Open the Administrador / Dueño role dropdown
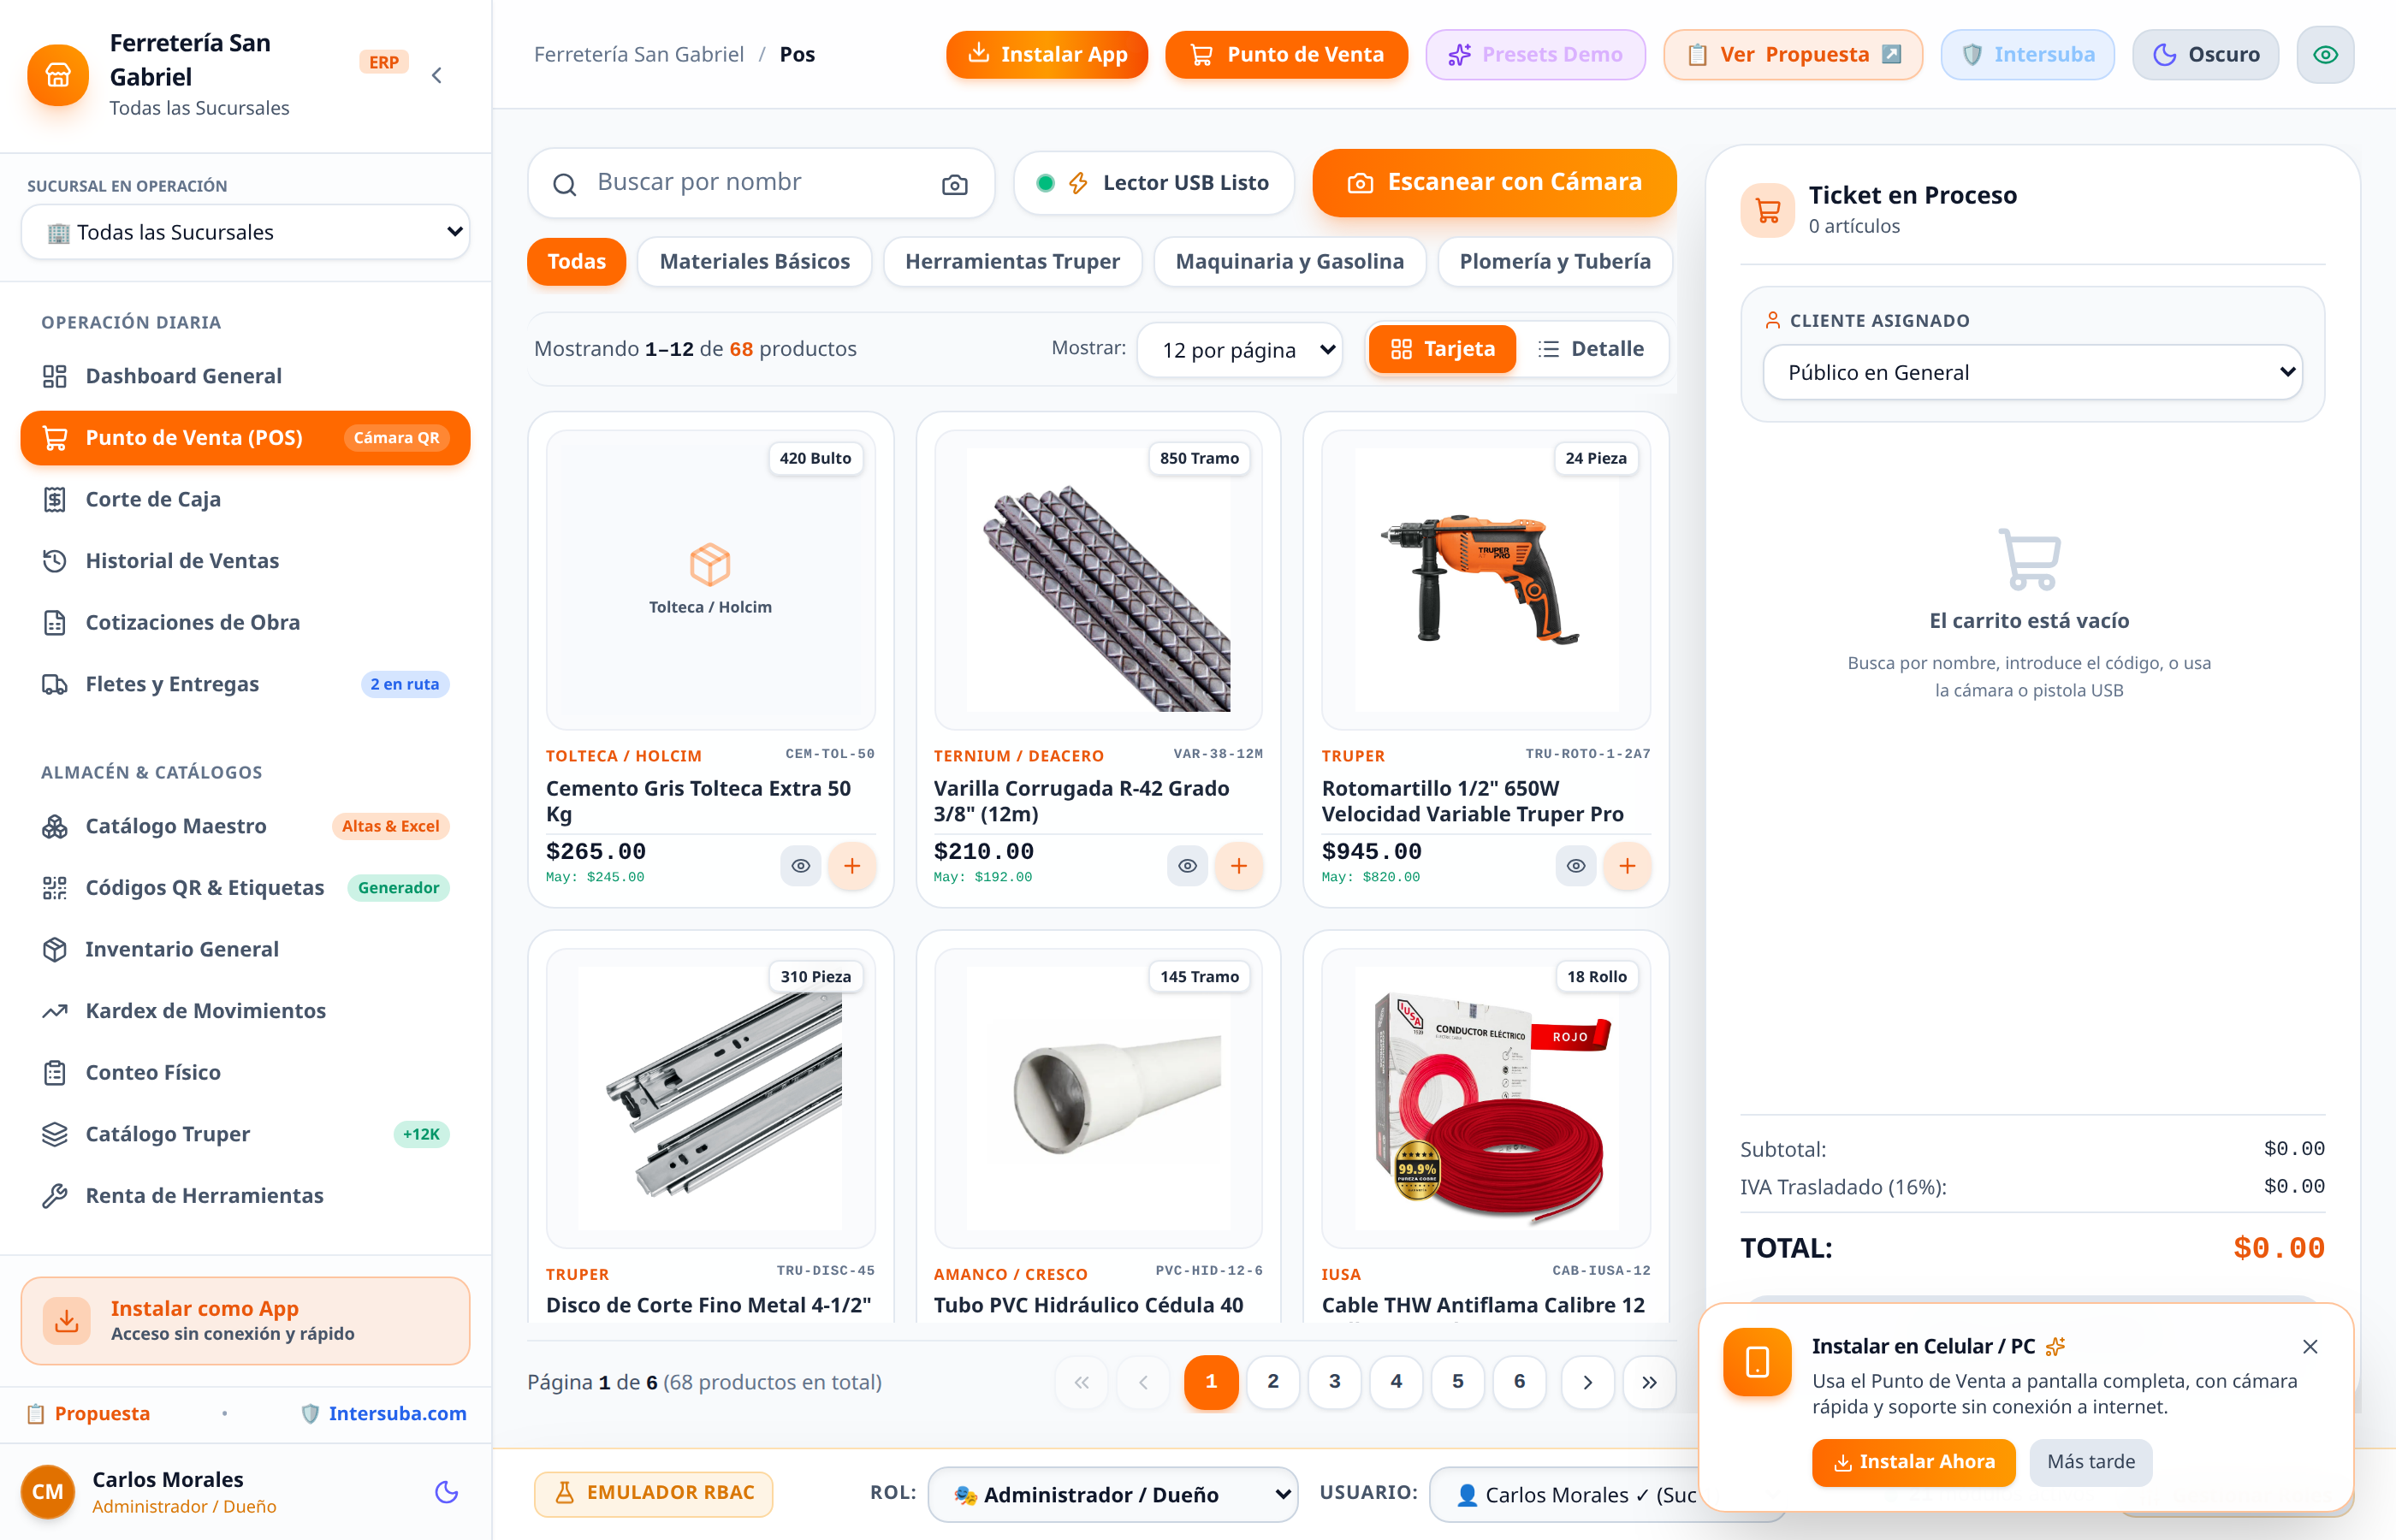 (x=1113, y=1494)
